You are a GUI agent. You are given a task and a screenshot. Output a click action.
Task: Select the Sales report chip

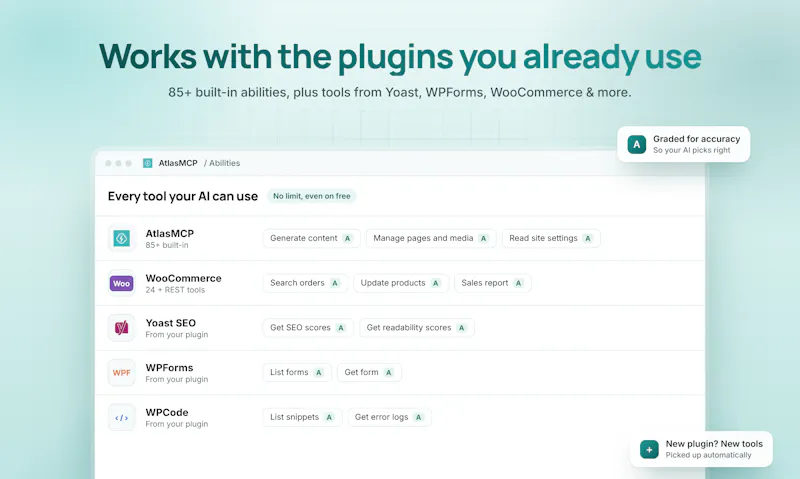[x=492, y=283]
